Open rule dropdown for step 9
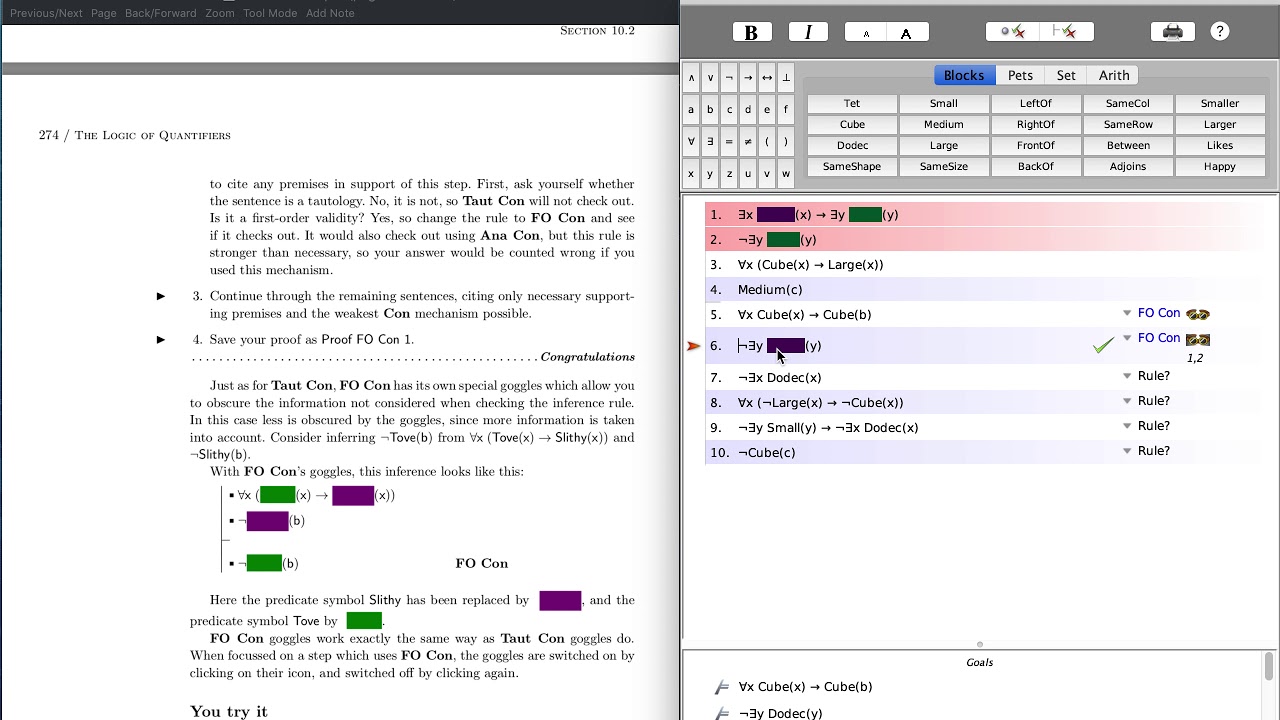Screen dimensions: 1280x720 tap(1127, 427)
